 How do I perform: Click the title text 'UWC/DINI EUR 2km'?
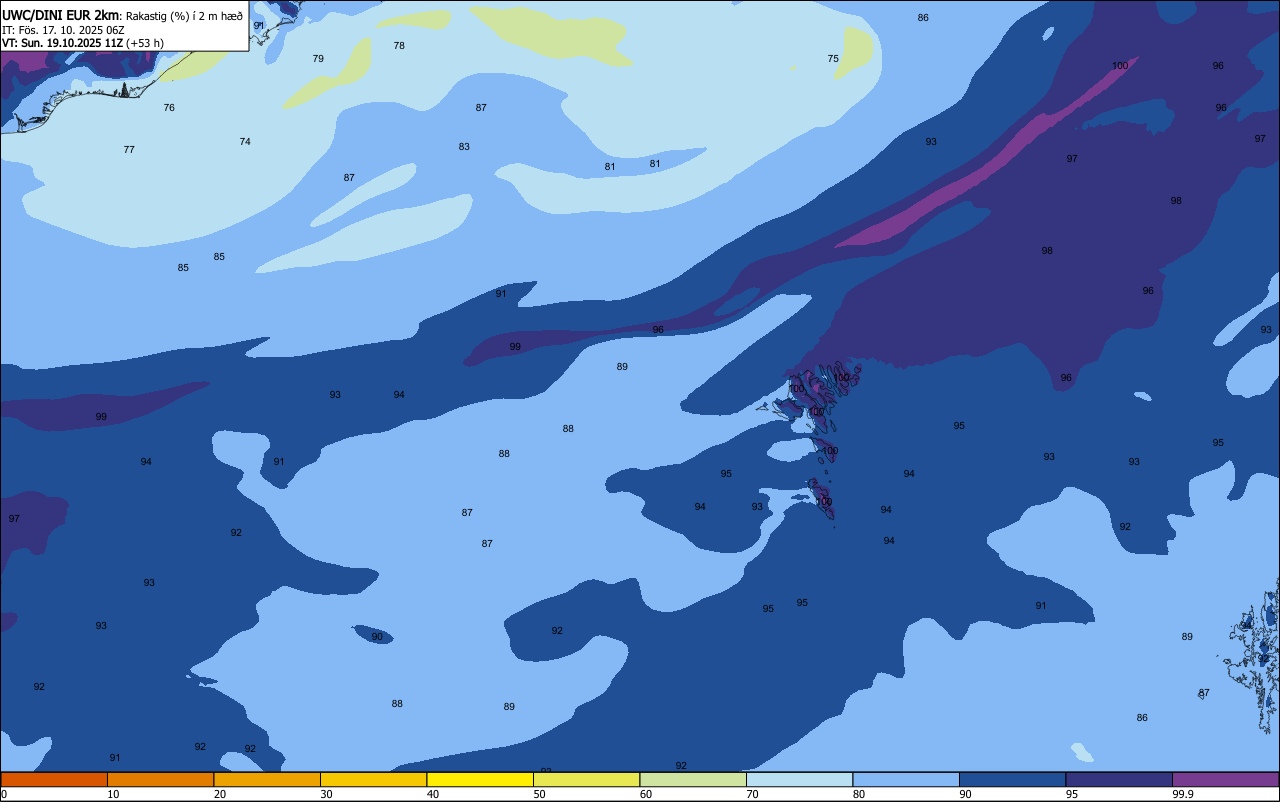61,15
